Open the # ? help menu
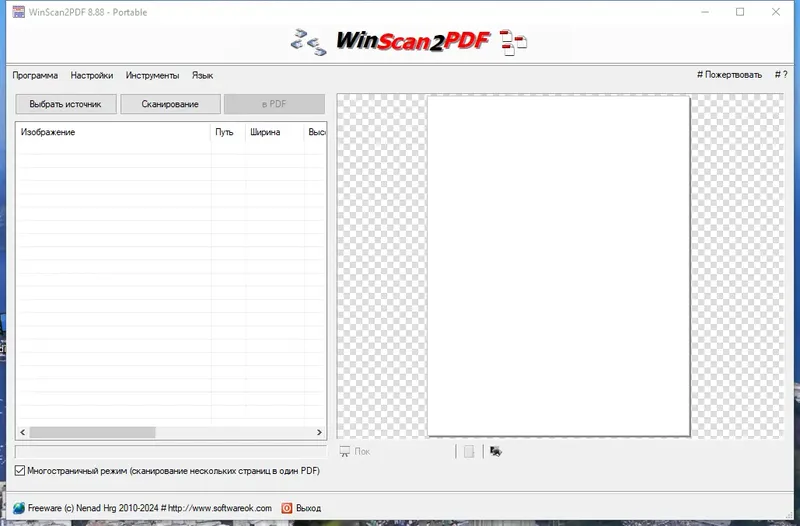 pyautogui.click(x=781, y=75)
